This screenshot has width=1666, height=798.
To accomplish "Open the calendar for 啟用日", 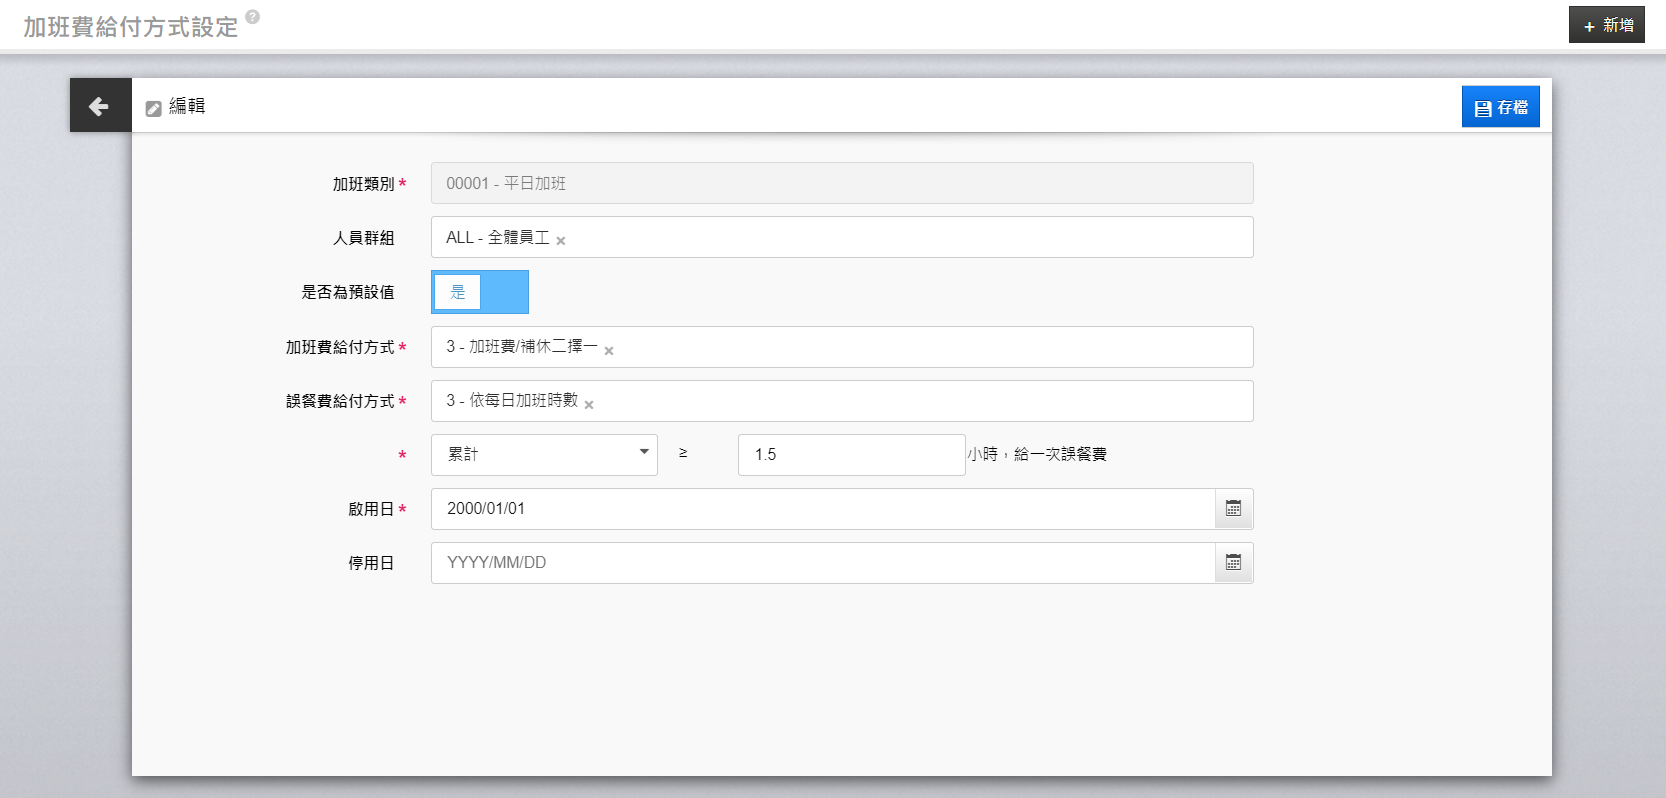I will 1233,509.
